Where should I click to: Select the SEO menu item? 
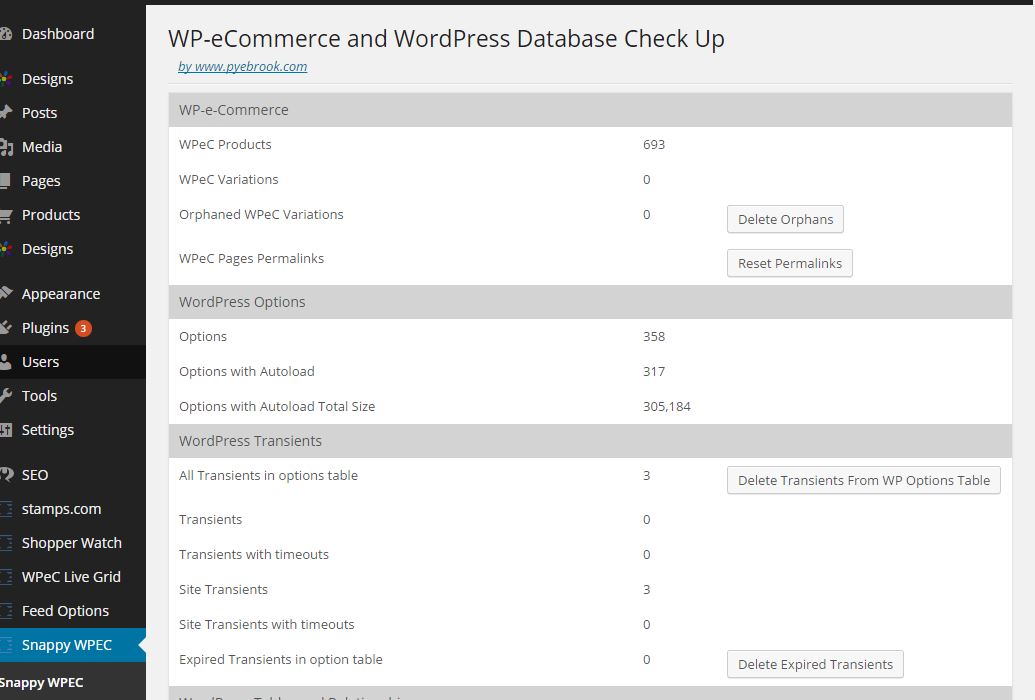[x=35, y=475]
